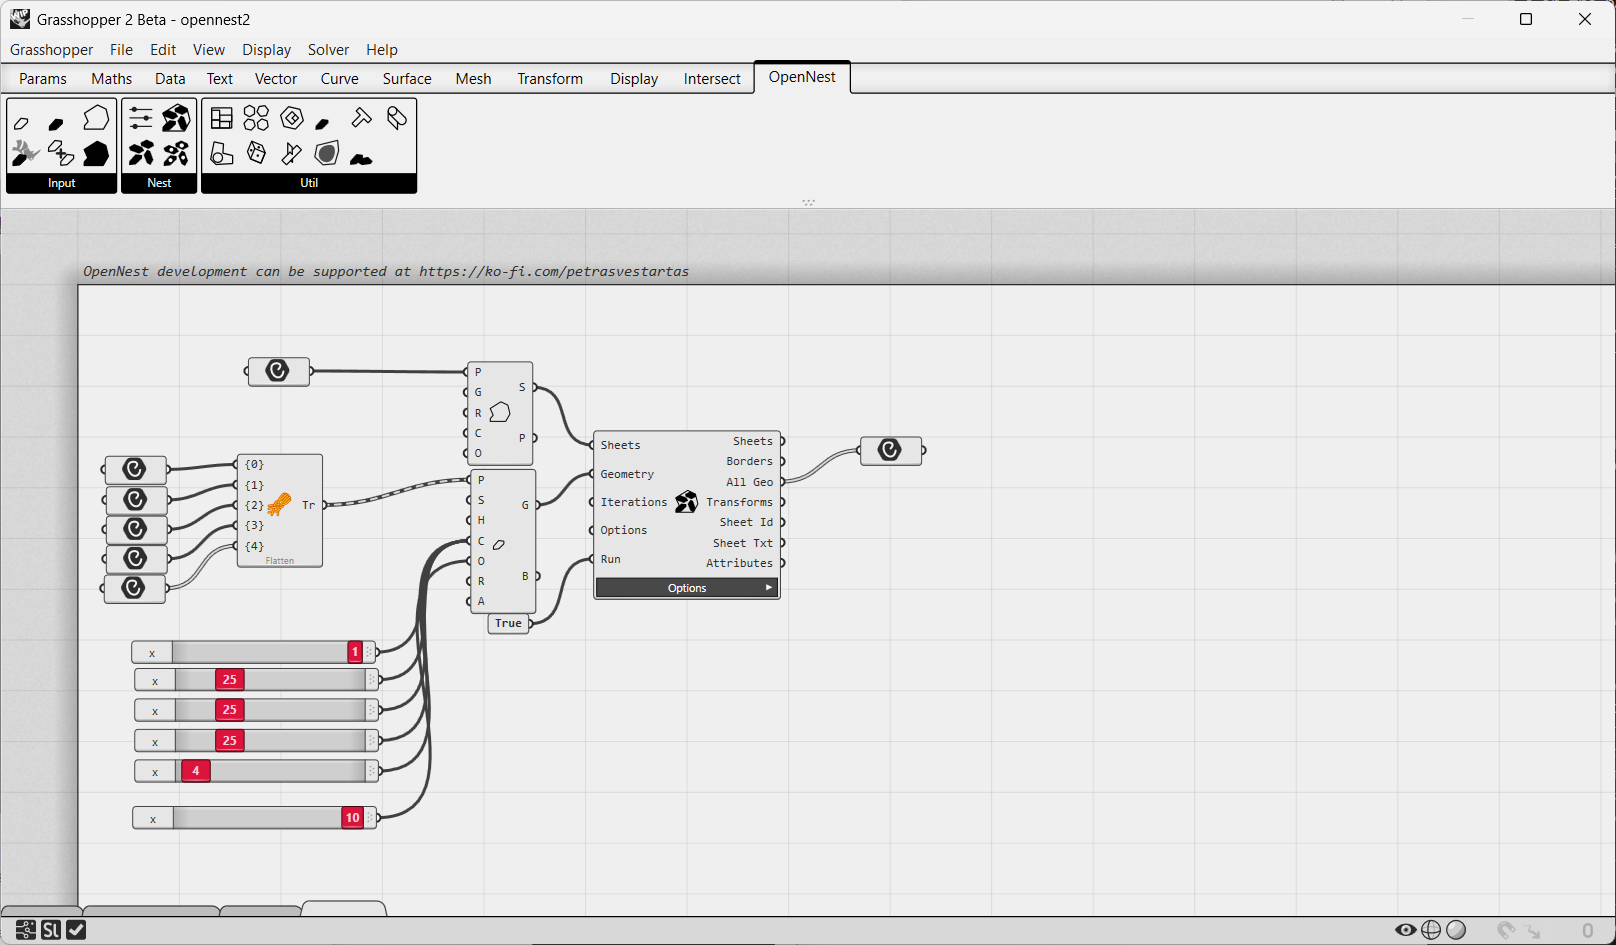Switch to the Transform tab
The height and width of the screenshot is (945, 1616).
pos(550,79)
